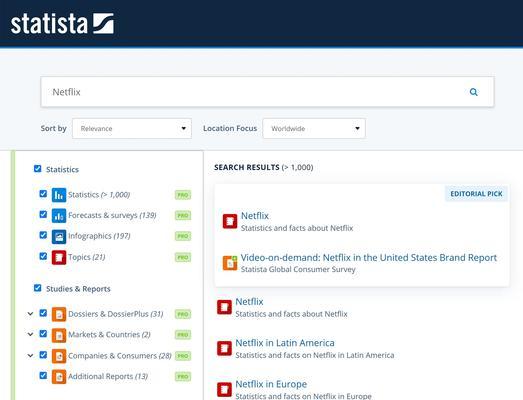Click PRO badge on Topics row
The image size is (523, 400).
tap(183, 257)
